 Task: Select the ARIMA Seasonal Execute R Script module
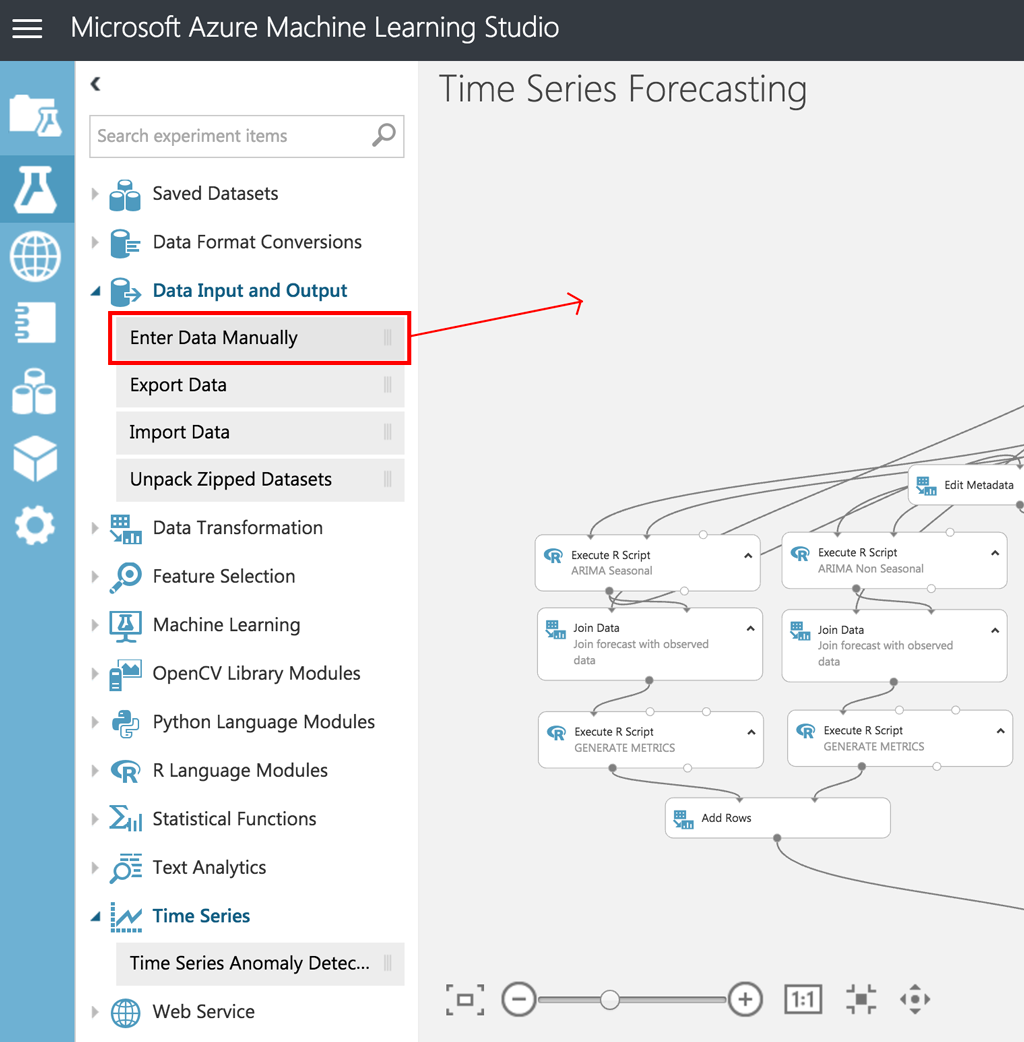point(647,563)
